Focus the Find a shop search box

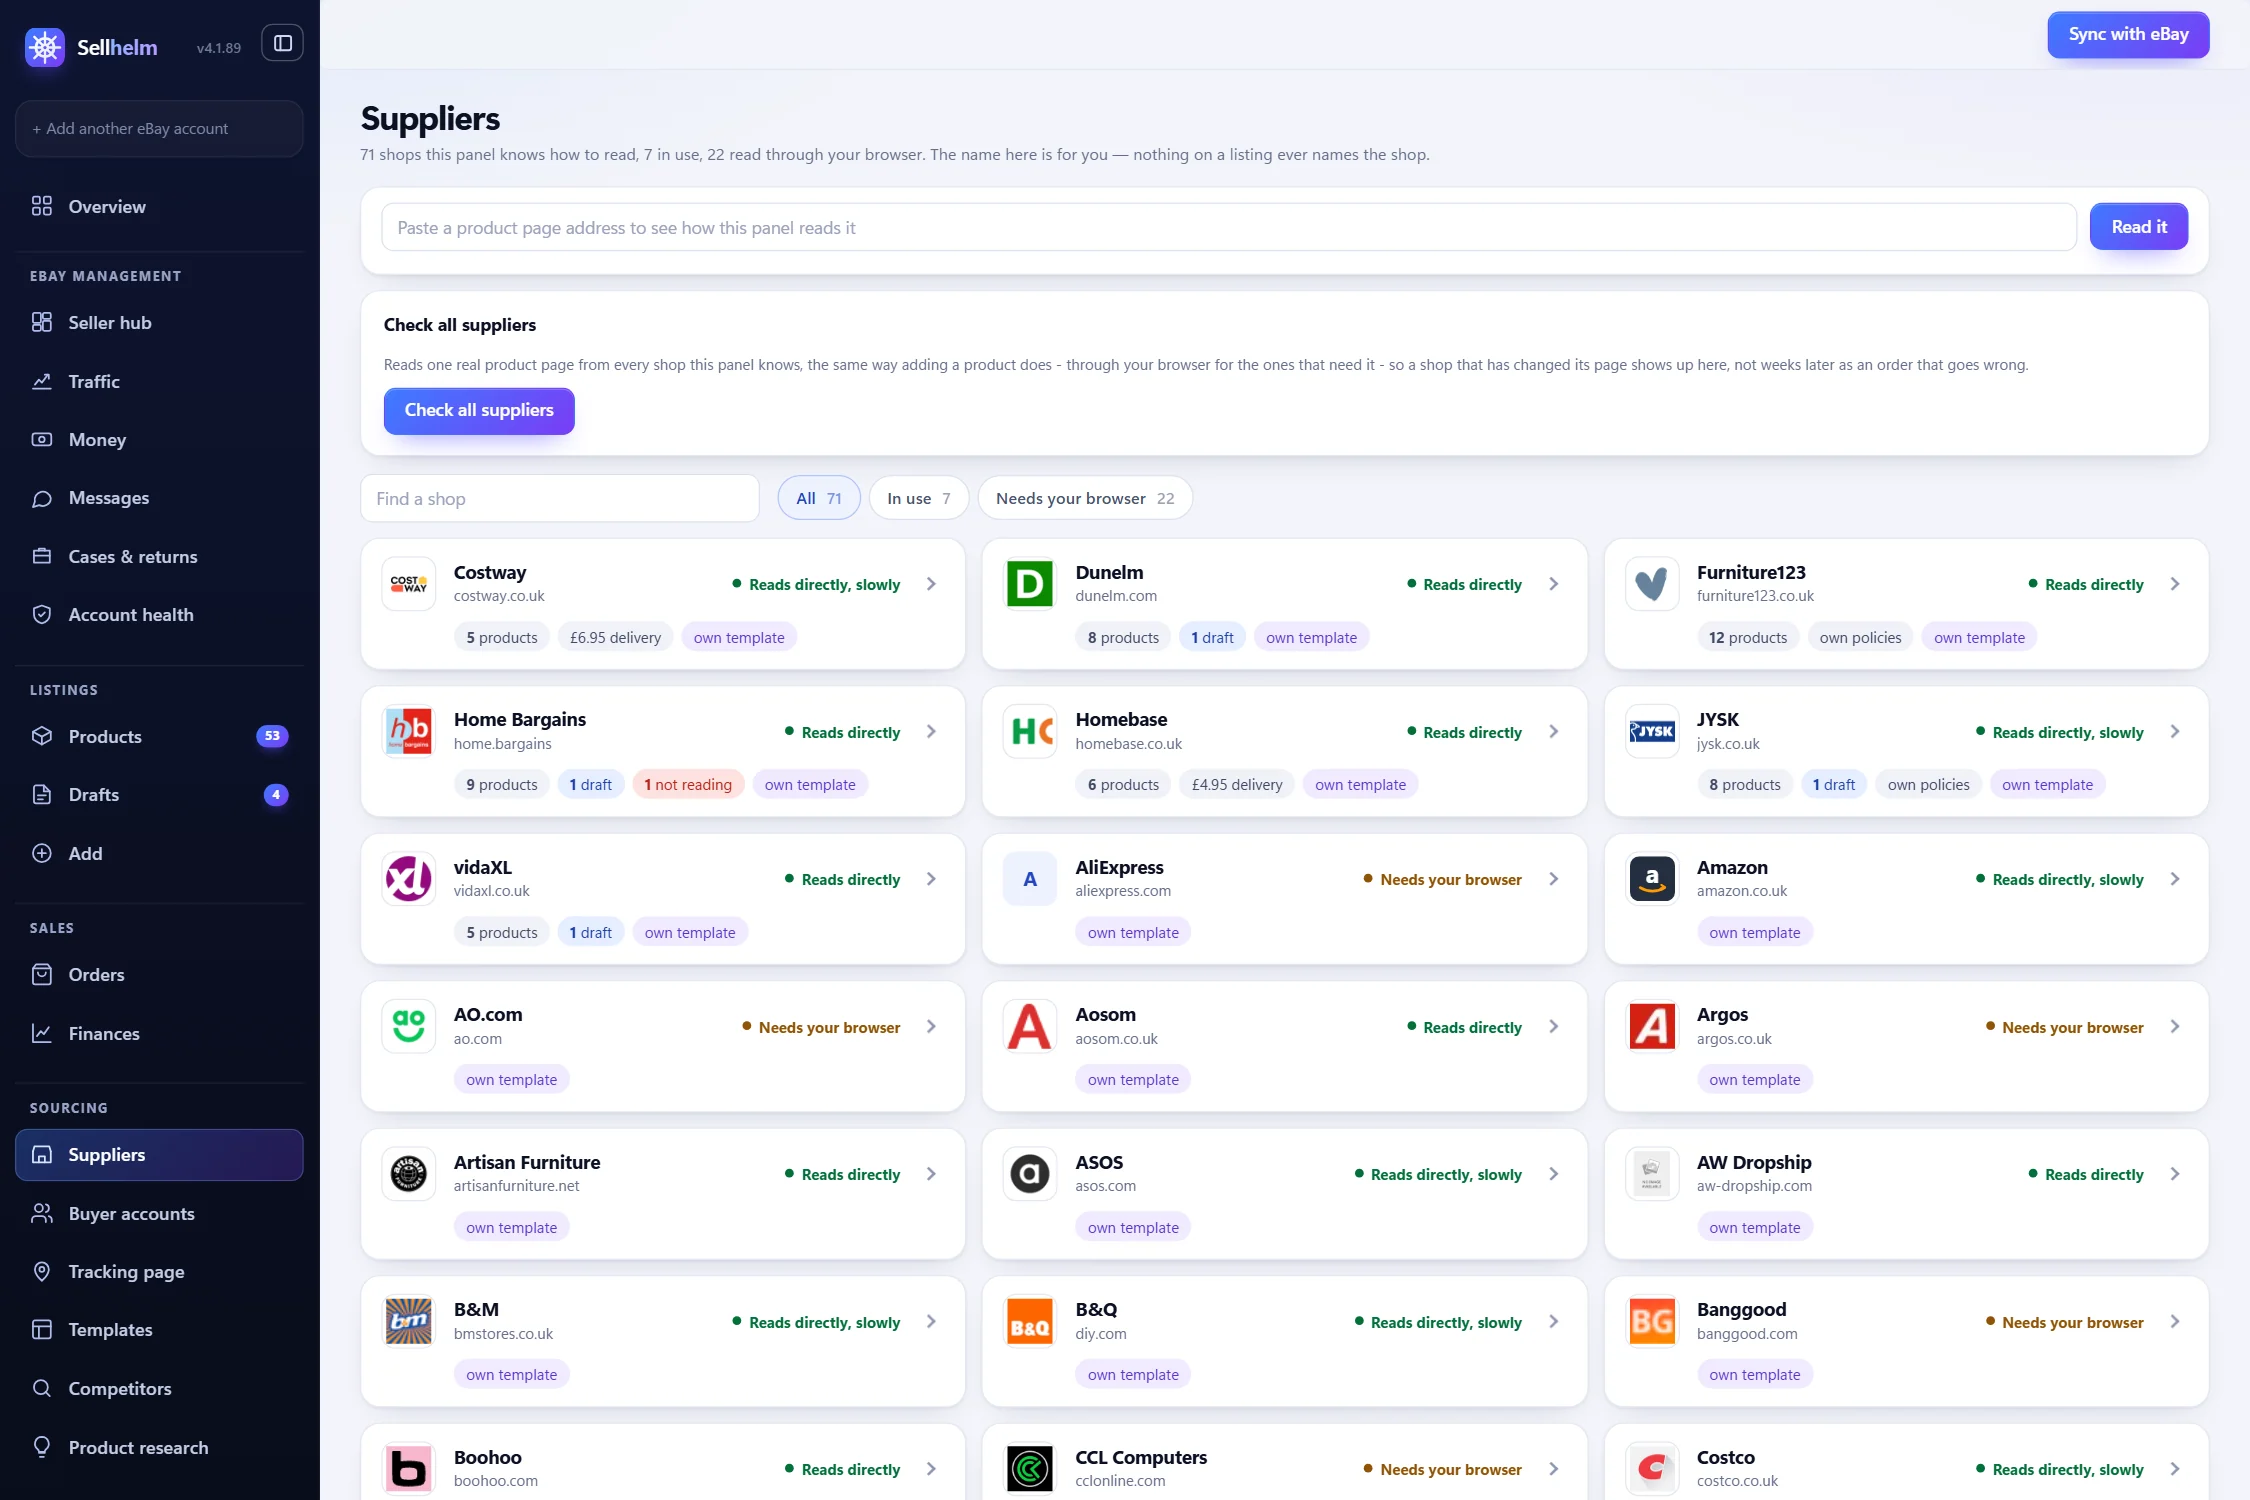560,498
